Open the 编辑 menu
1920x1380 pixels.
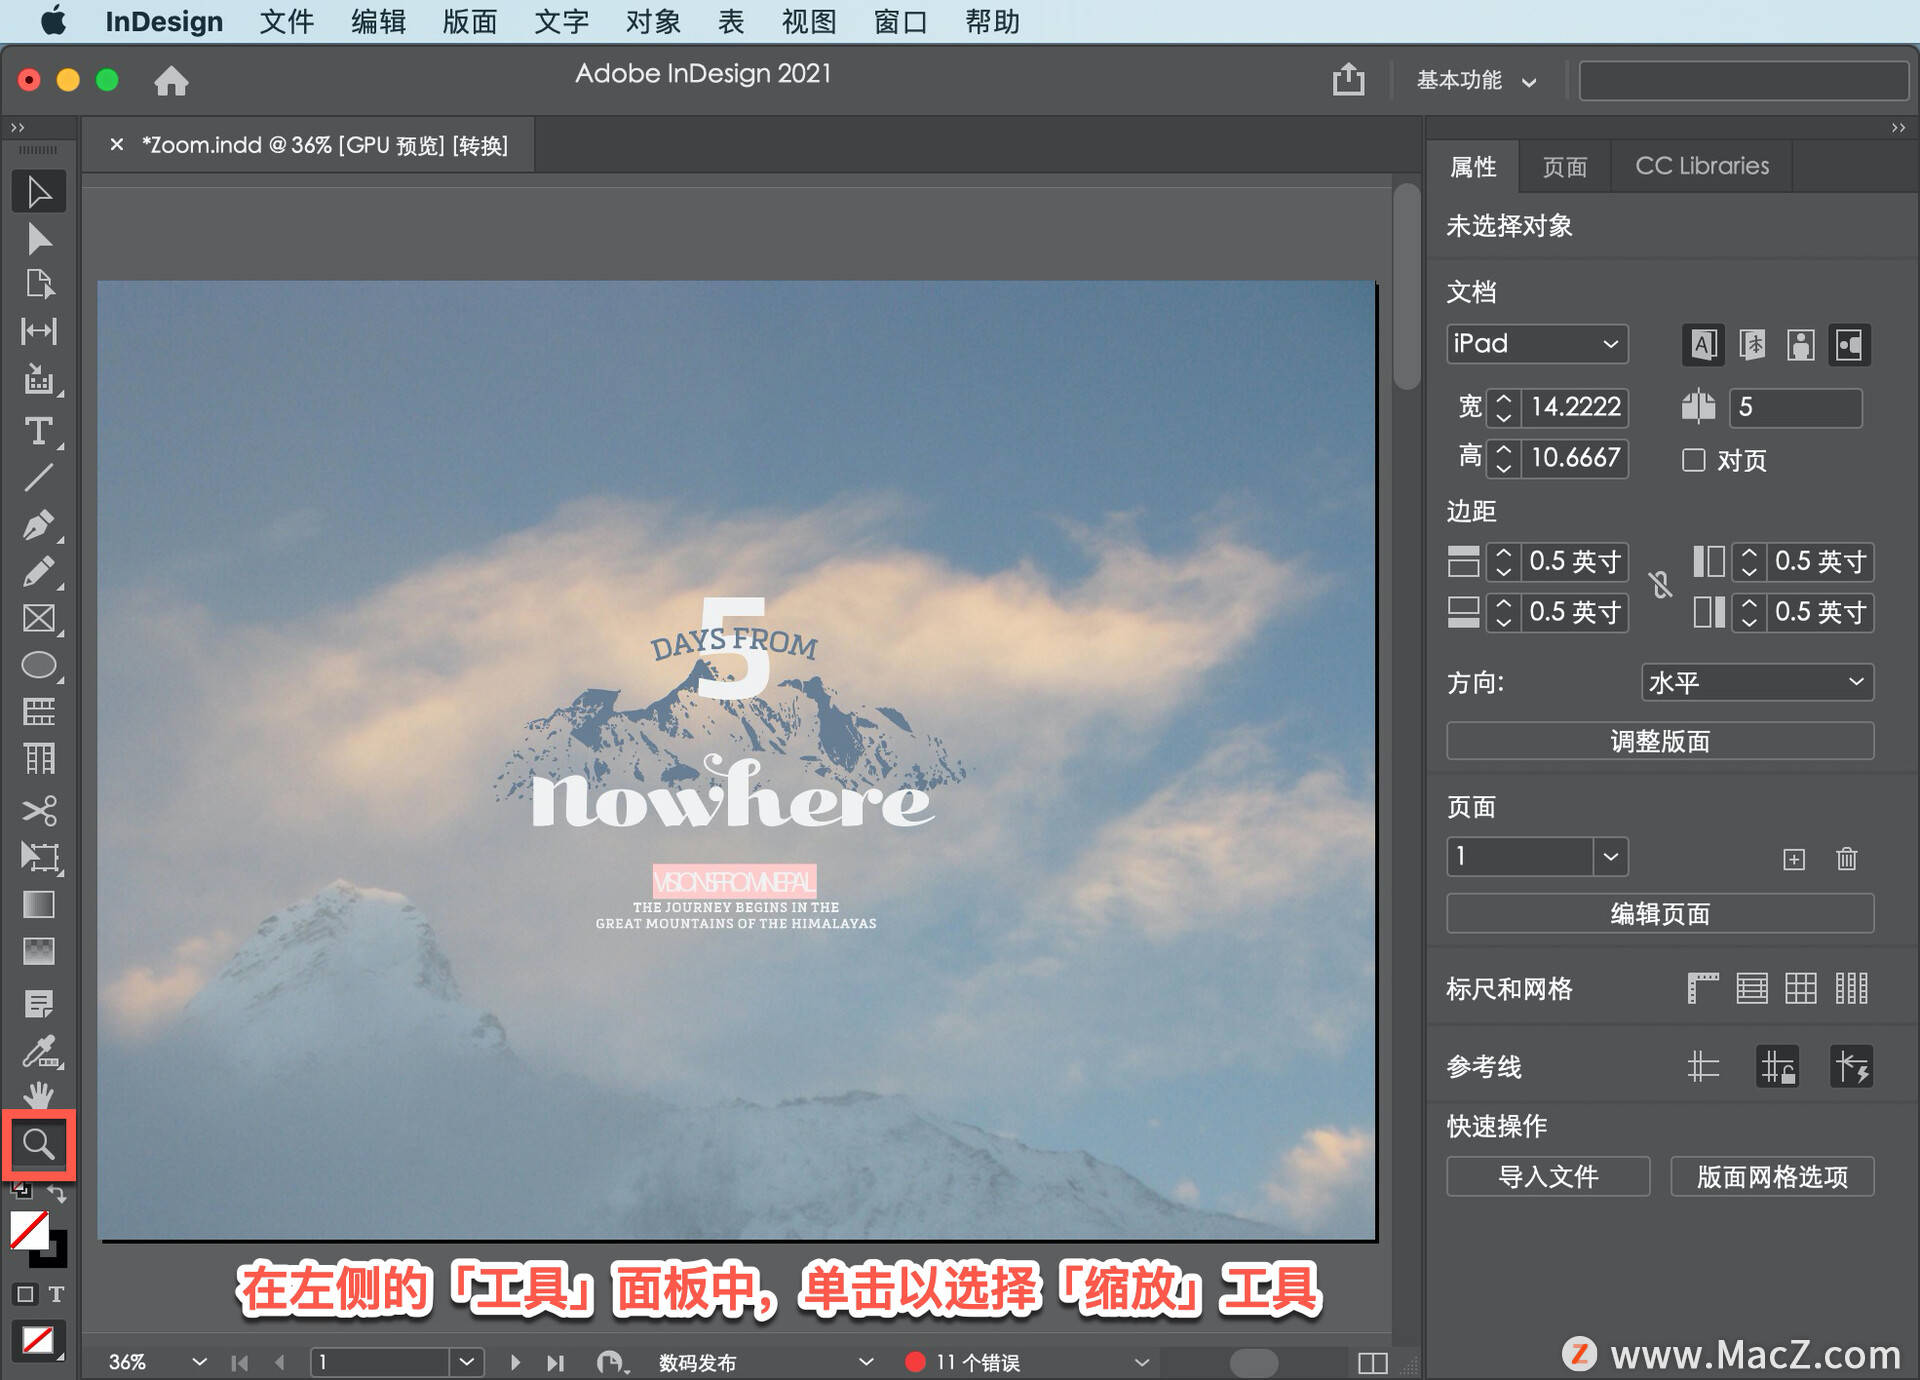pos(378,22)
